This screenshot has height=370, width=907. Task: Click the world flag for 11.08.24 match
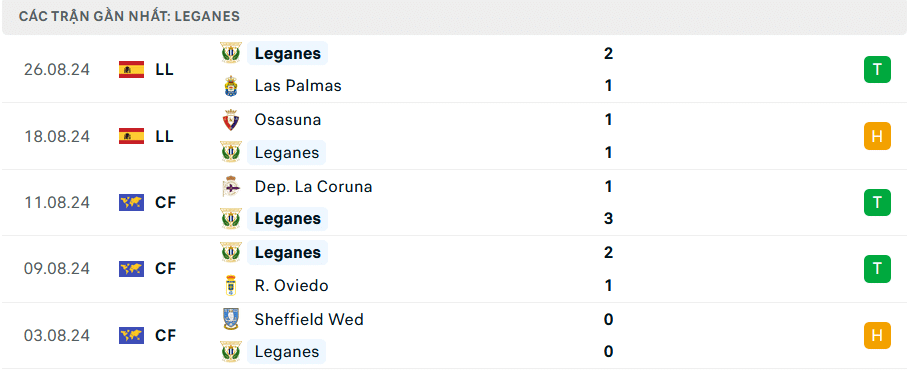[x=131, y=202]
